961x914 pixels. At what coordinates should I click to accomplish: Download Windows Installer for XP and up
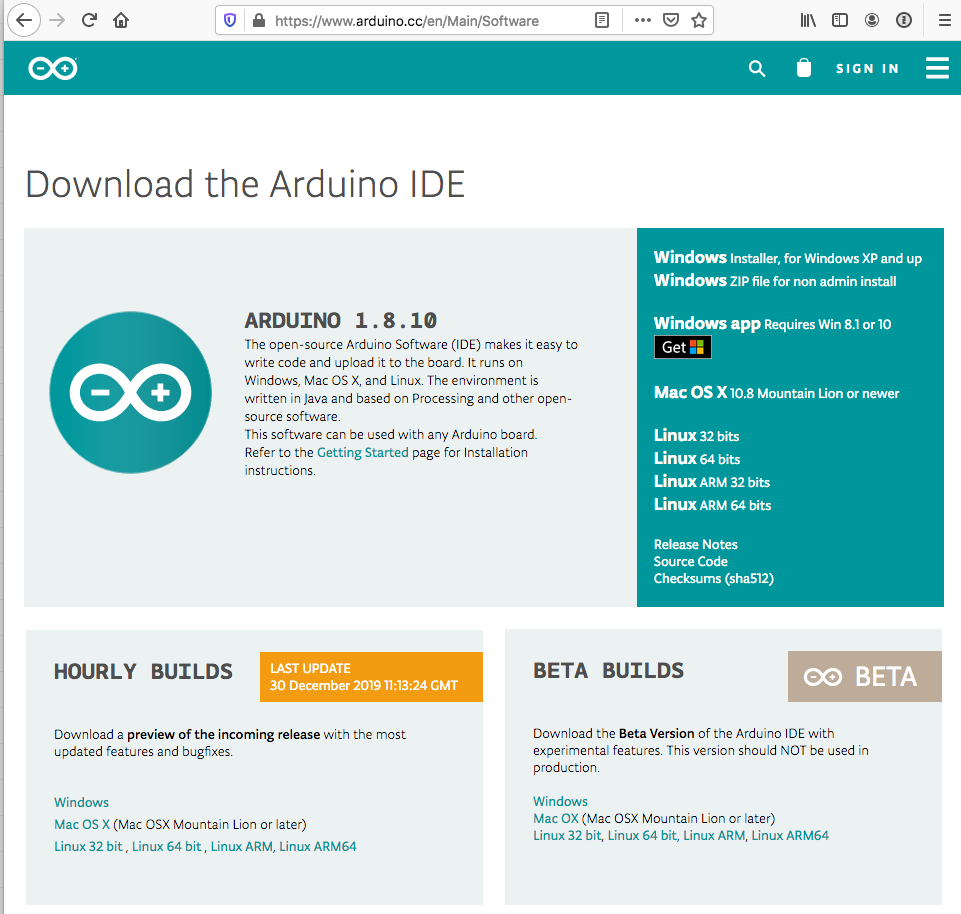788,258
